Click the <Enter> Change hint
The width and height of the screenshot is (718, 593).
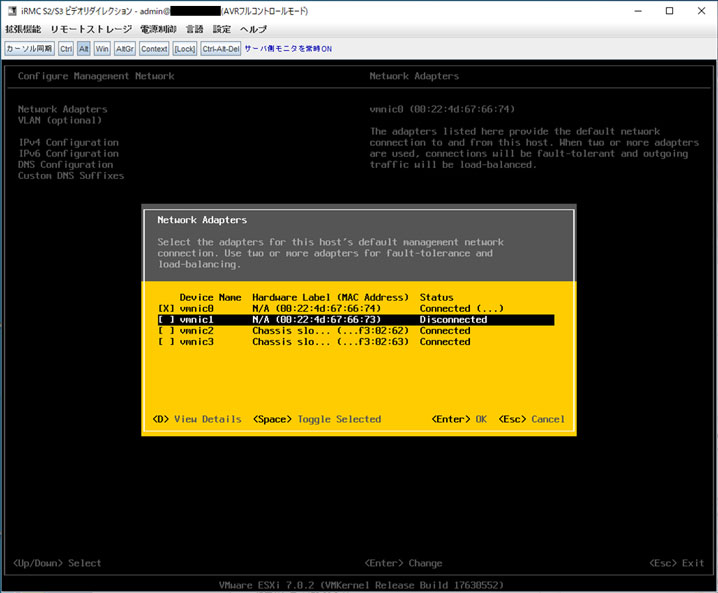tap(403, 563)
